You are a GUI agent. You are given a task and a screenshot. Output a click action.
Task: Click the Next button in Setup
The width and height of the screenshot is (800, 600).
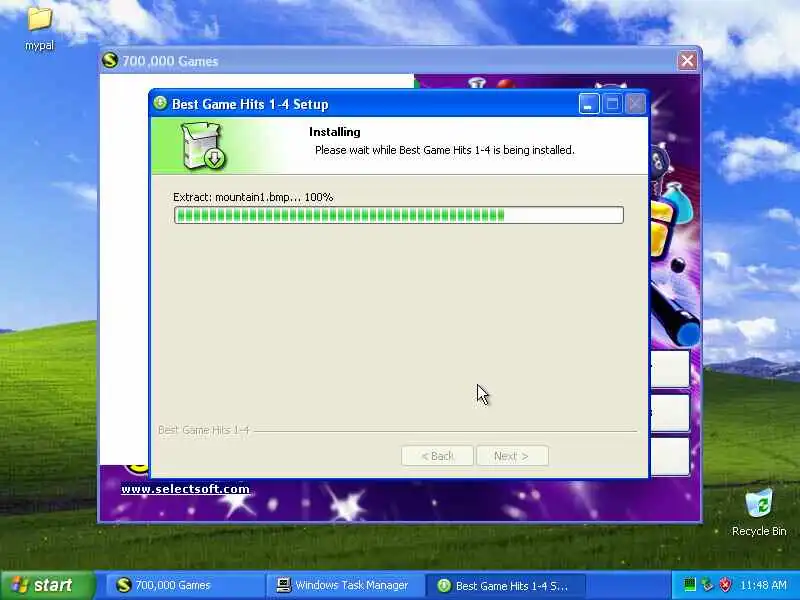coord(512,456)
